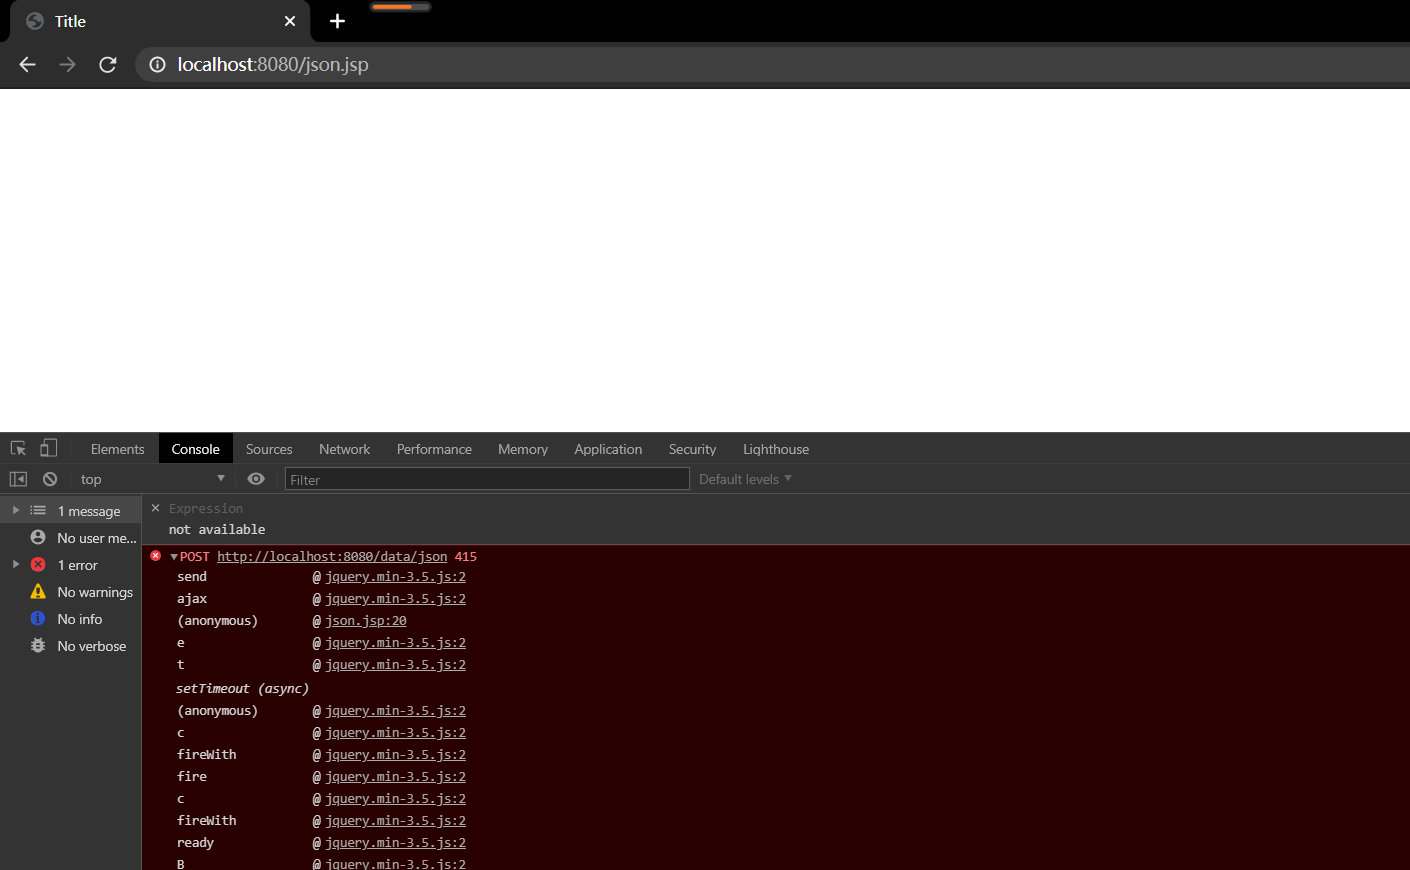Open jquery link on the fire row
The width and height of the screenshot is (1410, 870).
click(x=395, y=777)
